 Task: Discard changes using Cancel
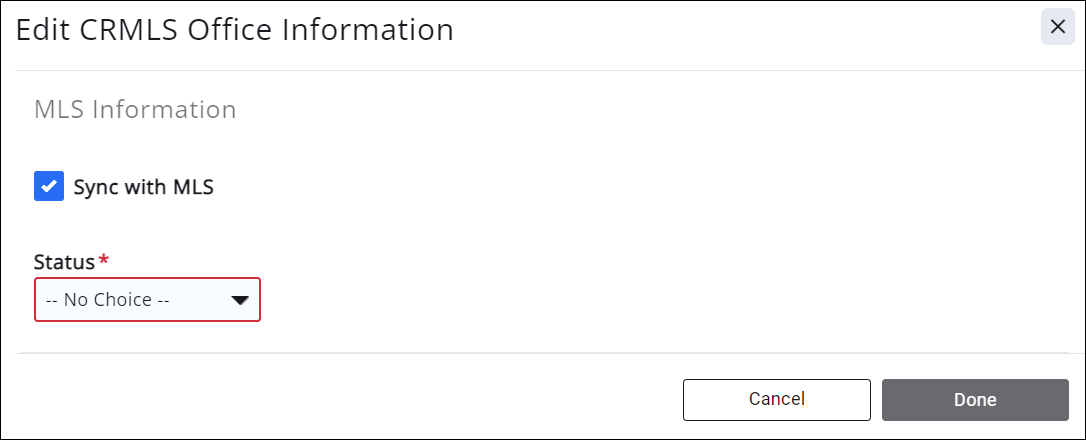pyautogui.click(x=776, y=399)
